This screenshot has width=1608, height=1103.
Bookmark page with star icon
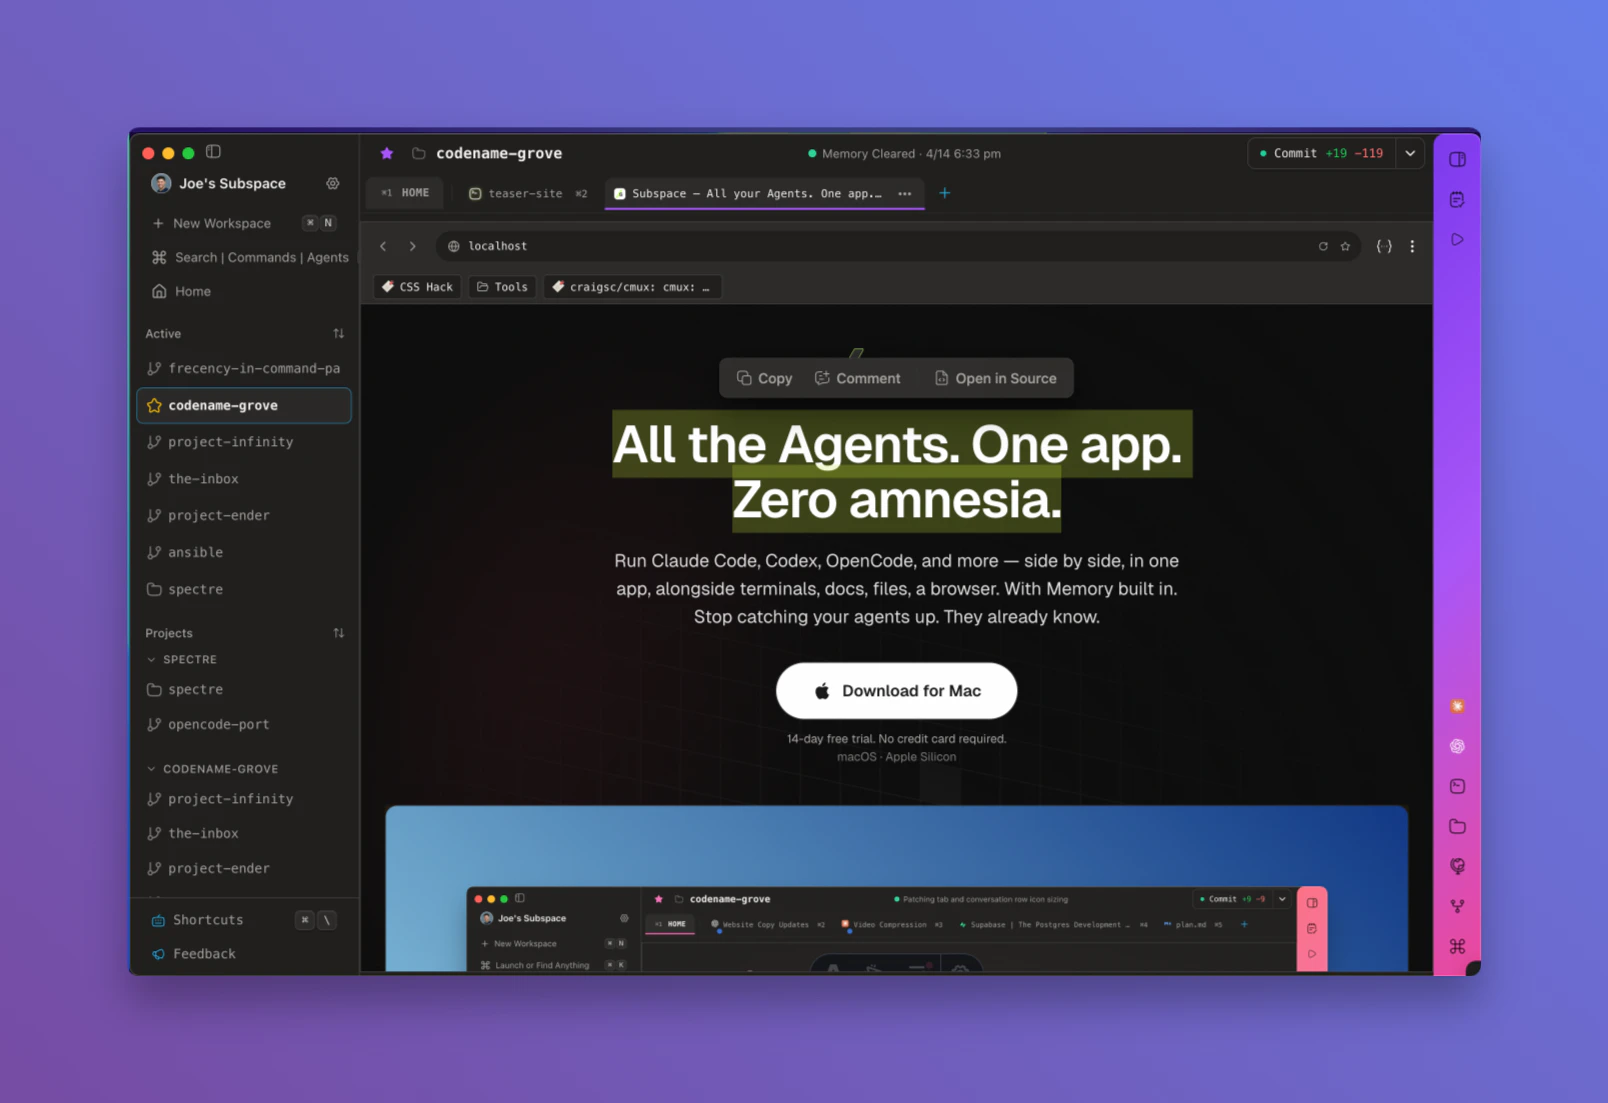pyautogui.click(x=1345, y=246)
